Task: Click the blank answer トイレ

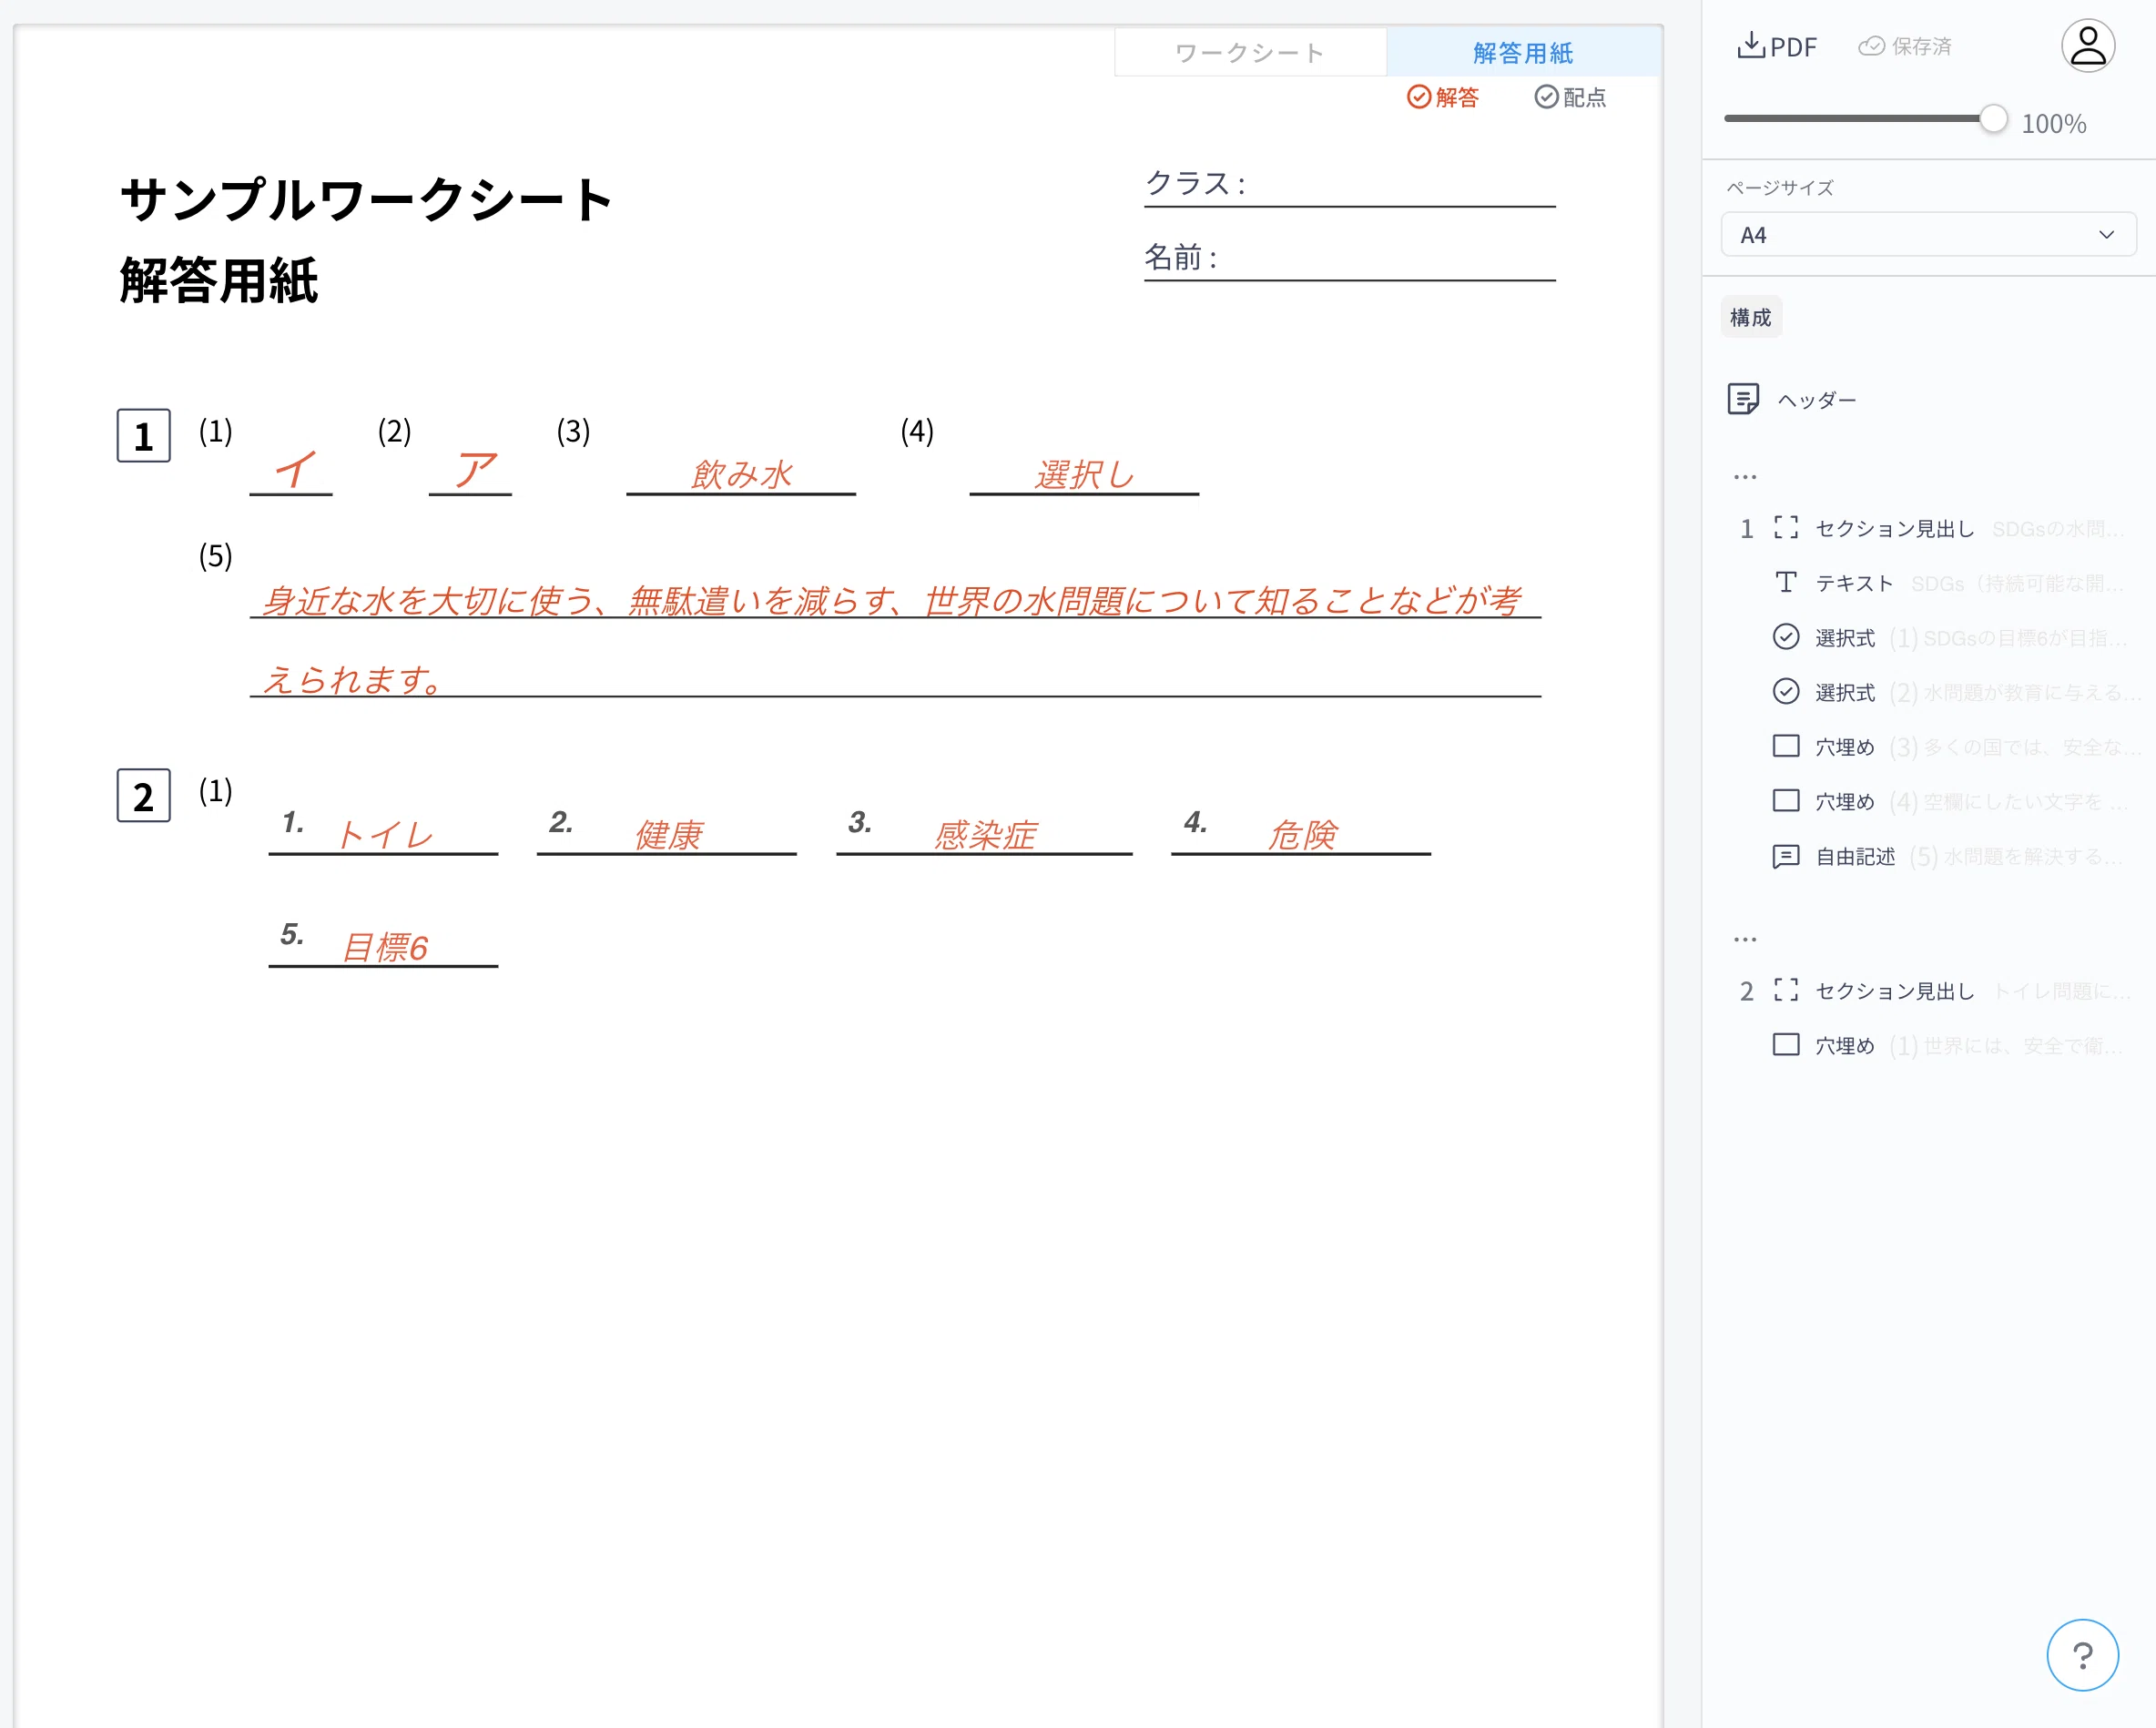Action: point(384,834)
